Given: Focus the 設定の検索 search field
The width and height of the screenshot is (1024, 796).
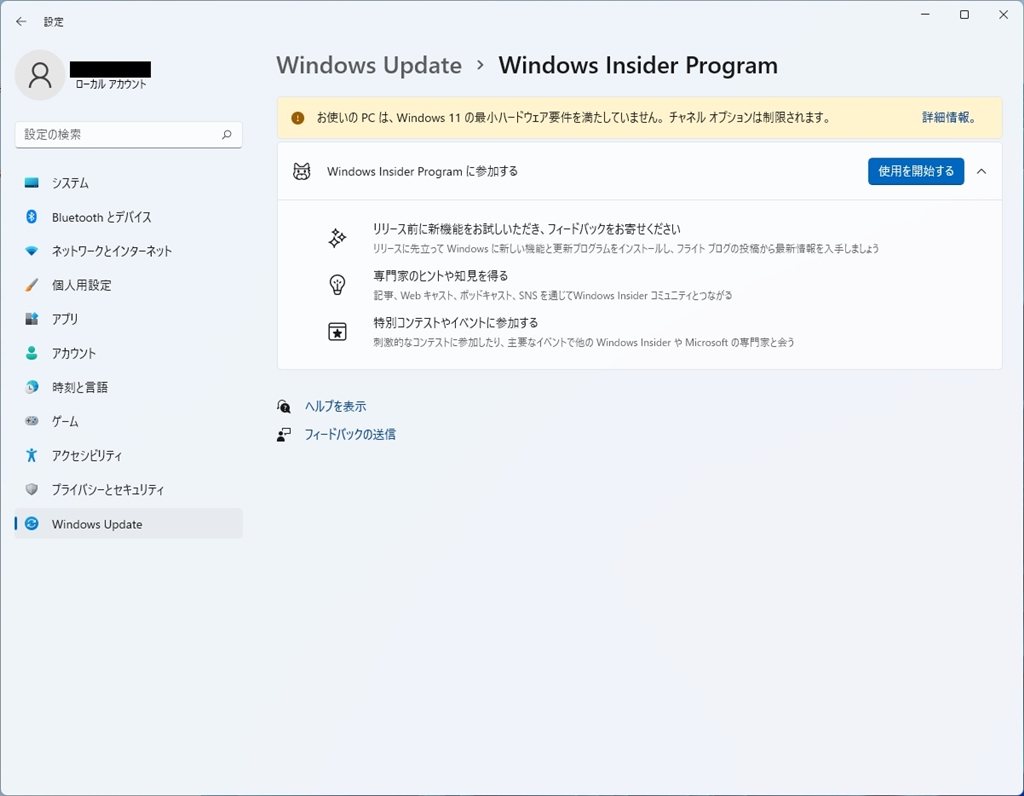Looking at the screenshot, I should coord(129,135).
